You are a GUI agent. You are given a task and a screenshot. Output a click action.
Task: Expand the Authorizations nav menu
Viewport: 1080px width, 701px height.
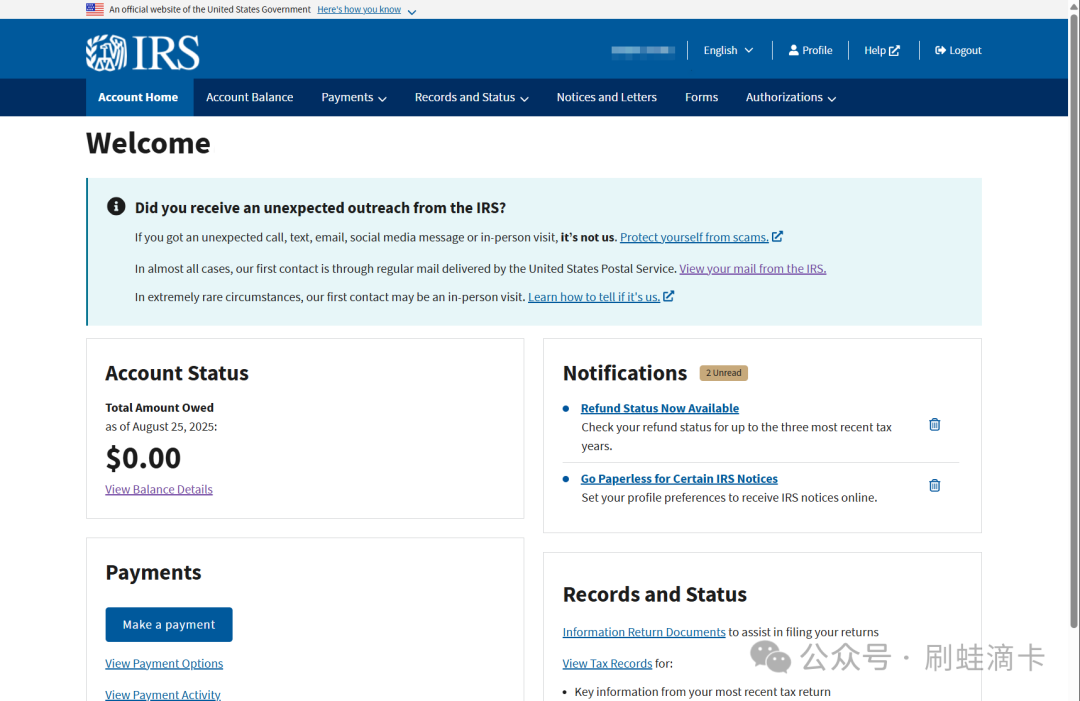pos(790,97)
